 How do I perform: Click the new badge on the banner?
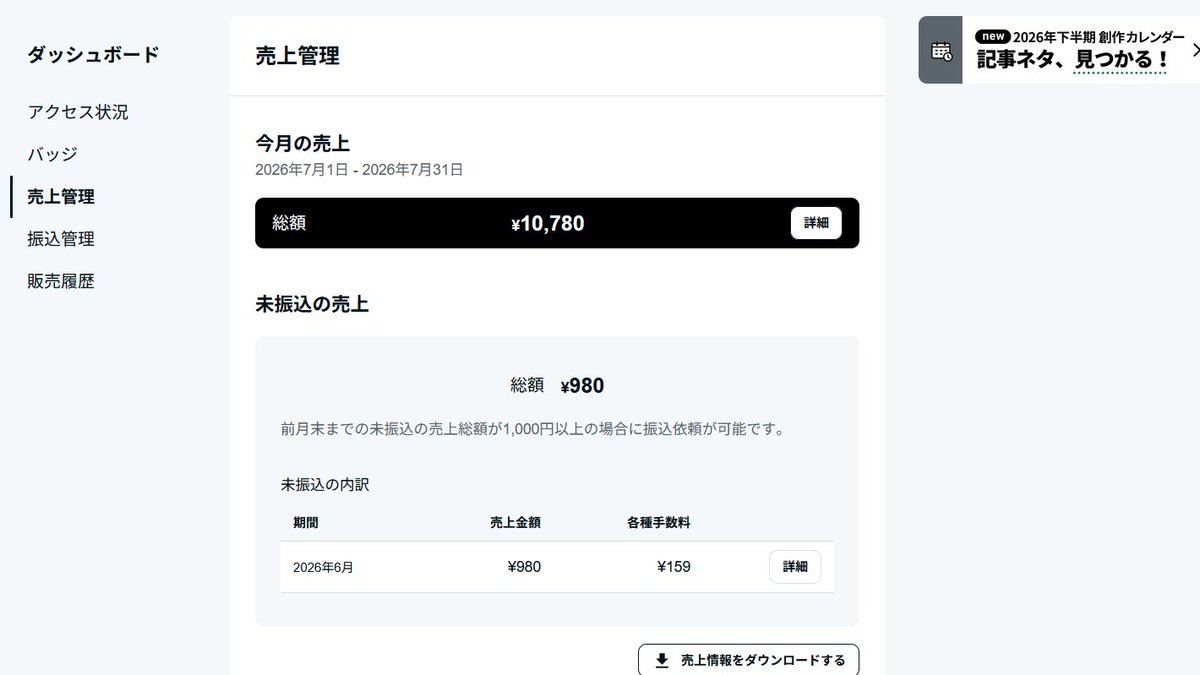click(x=992, y=36)
